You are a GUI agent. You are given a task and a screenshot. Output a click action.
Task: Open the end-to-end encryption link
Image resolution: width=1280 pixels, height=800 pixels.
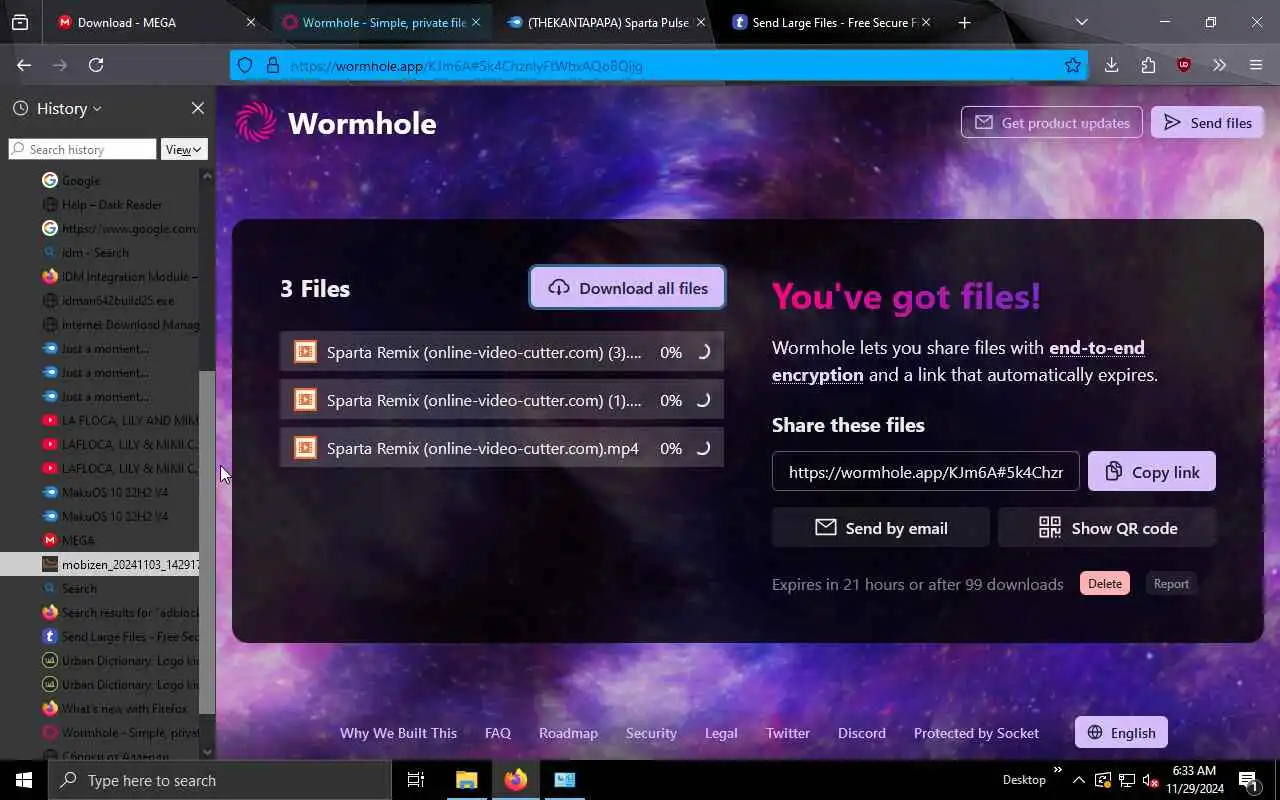(x=958, y=361)
